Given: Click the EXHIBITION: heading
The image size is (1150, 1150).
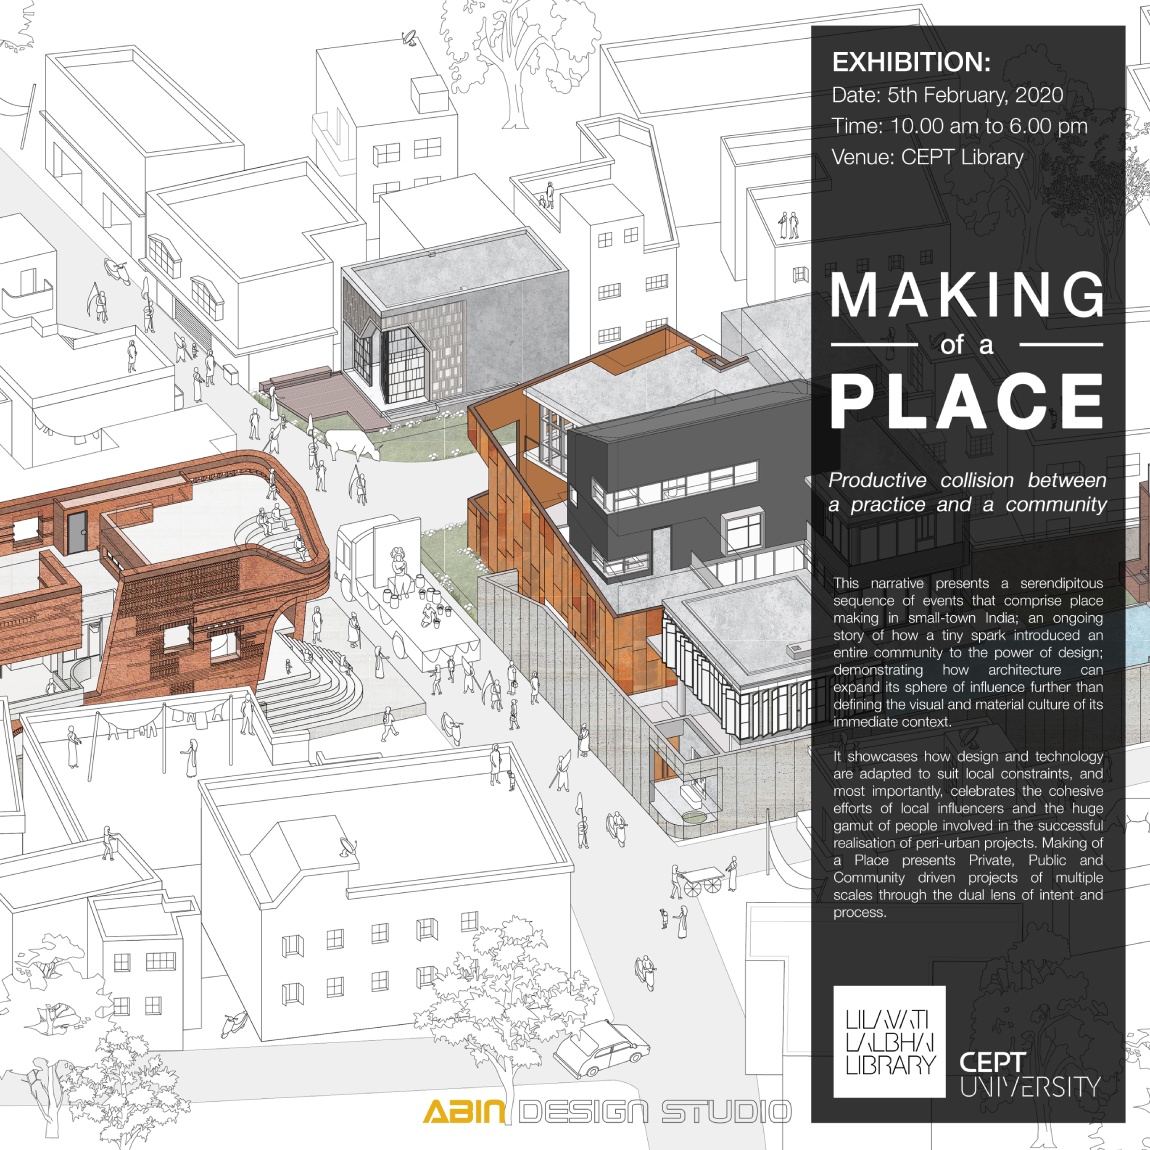Looking at the screenshot, I should click(911, 62).
